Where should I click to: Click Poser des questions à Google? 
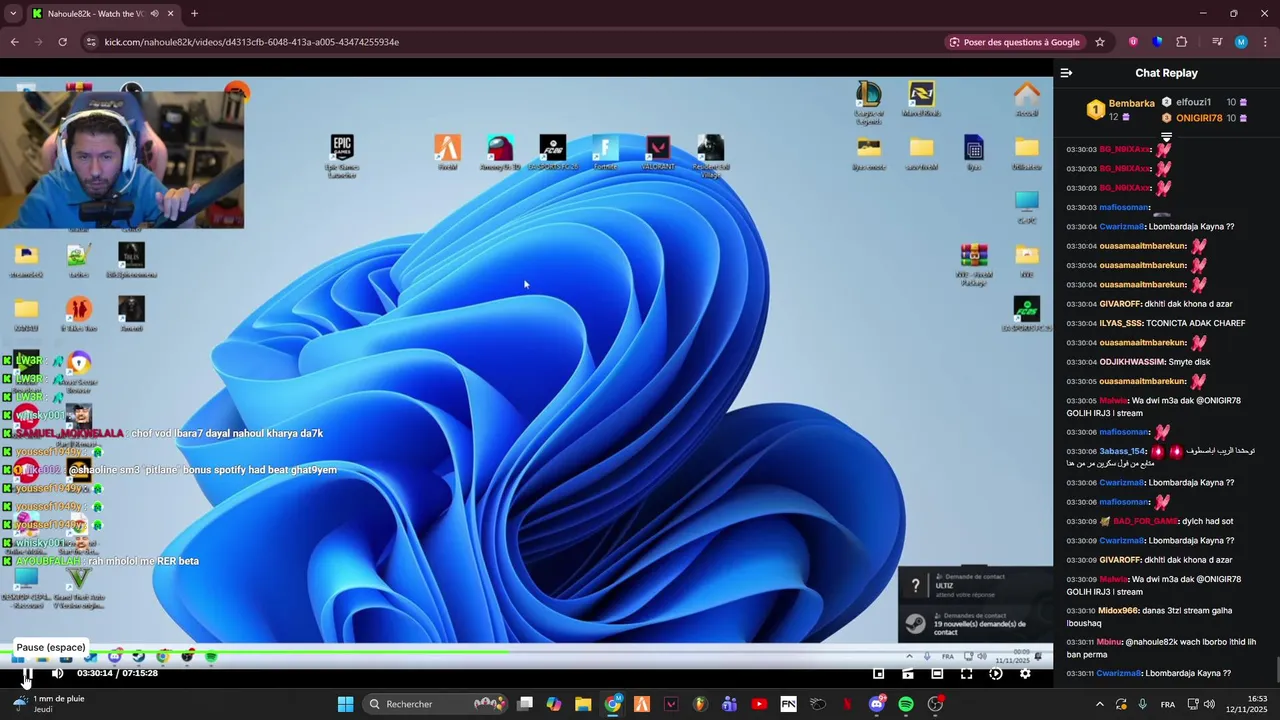(1015, 42)
